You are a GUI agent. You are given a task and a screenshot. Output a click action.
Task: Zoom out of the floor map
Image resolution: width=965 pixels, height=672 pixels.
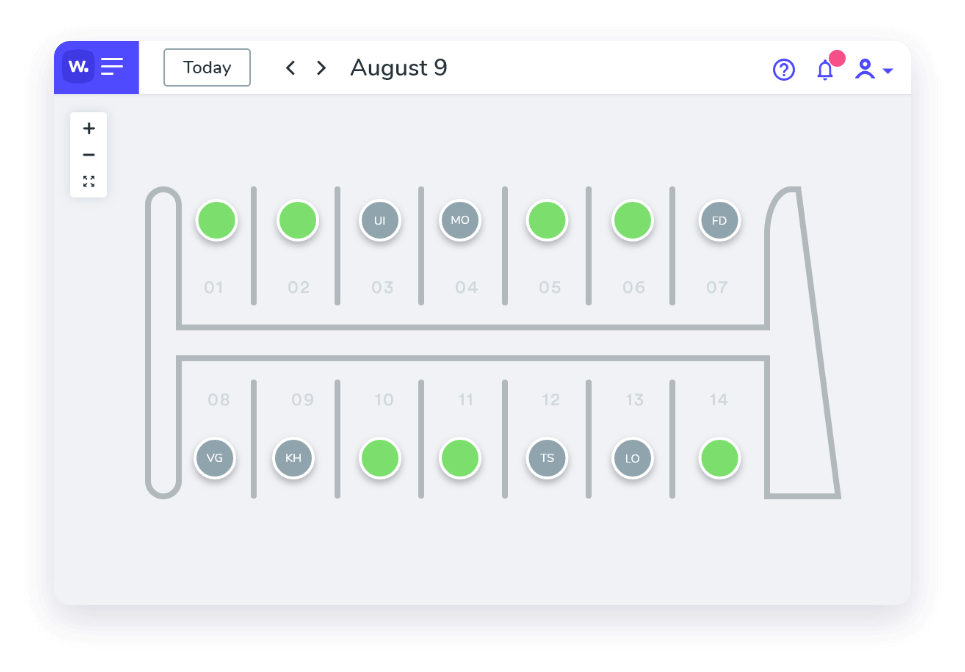(x=89, y=155)
